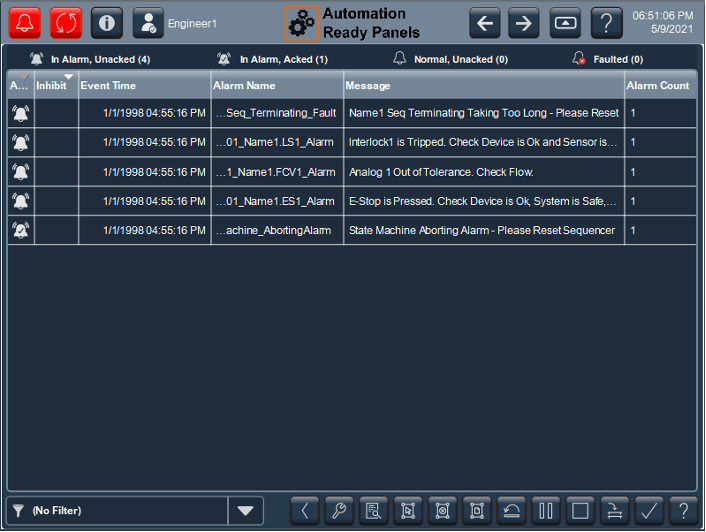
Task: Click the question mark in alarm toolbar
Action: [x=683, y=511]
